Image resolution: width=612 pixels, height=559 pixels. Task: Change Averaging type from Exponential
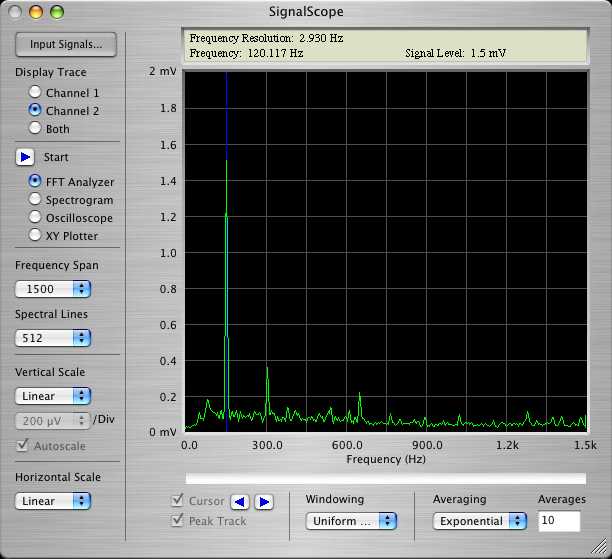pyautogui.click(x=479, y=521)
